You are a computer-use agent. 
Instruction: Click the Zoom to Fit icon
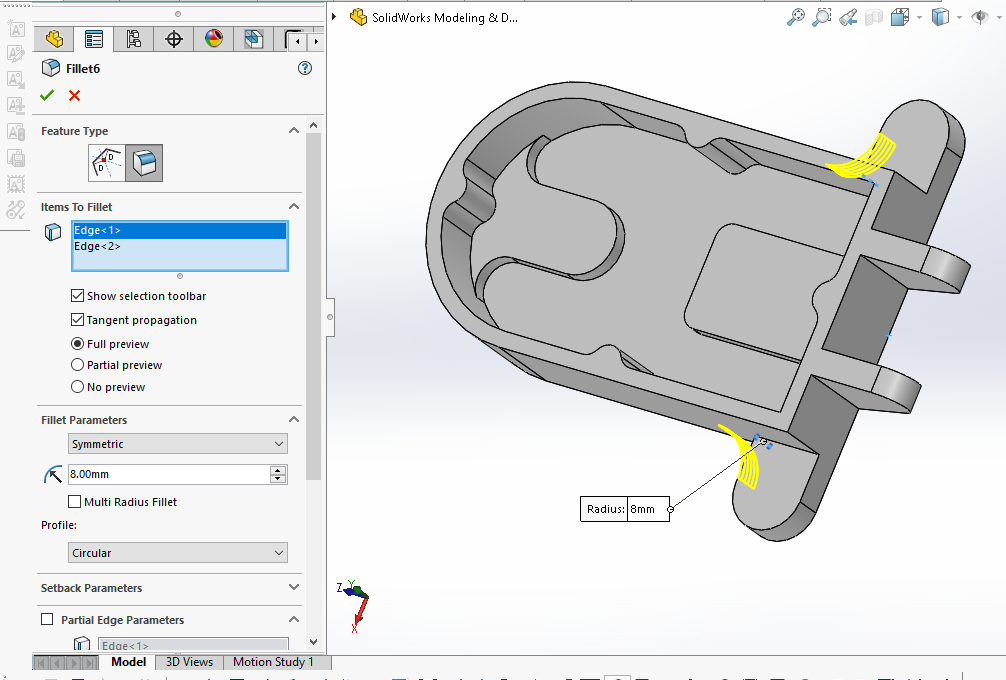pyautogui.click(x=796, y=17)
